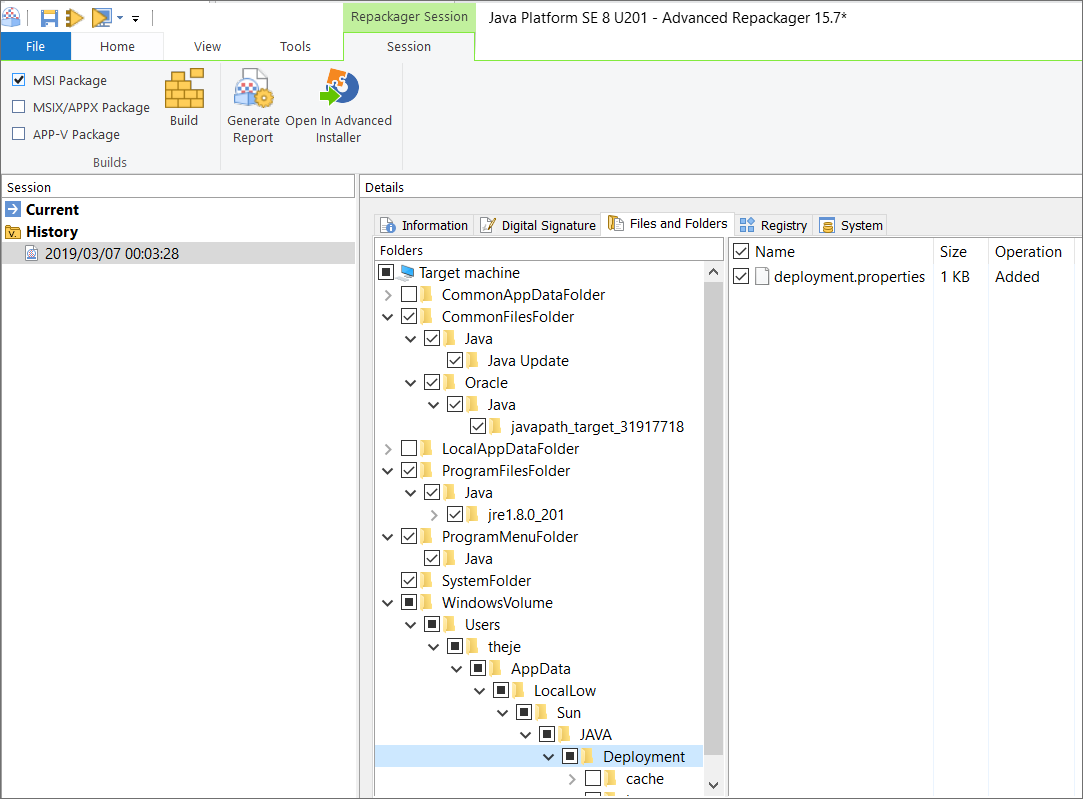
Task: Click the folder tree scrollbar down arrow
Action: coord(713,785)
